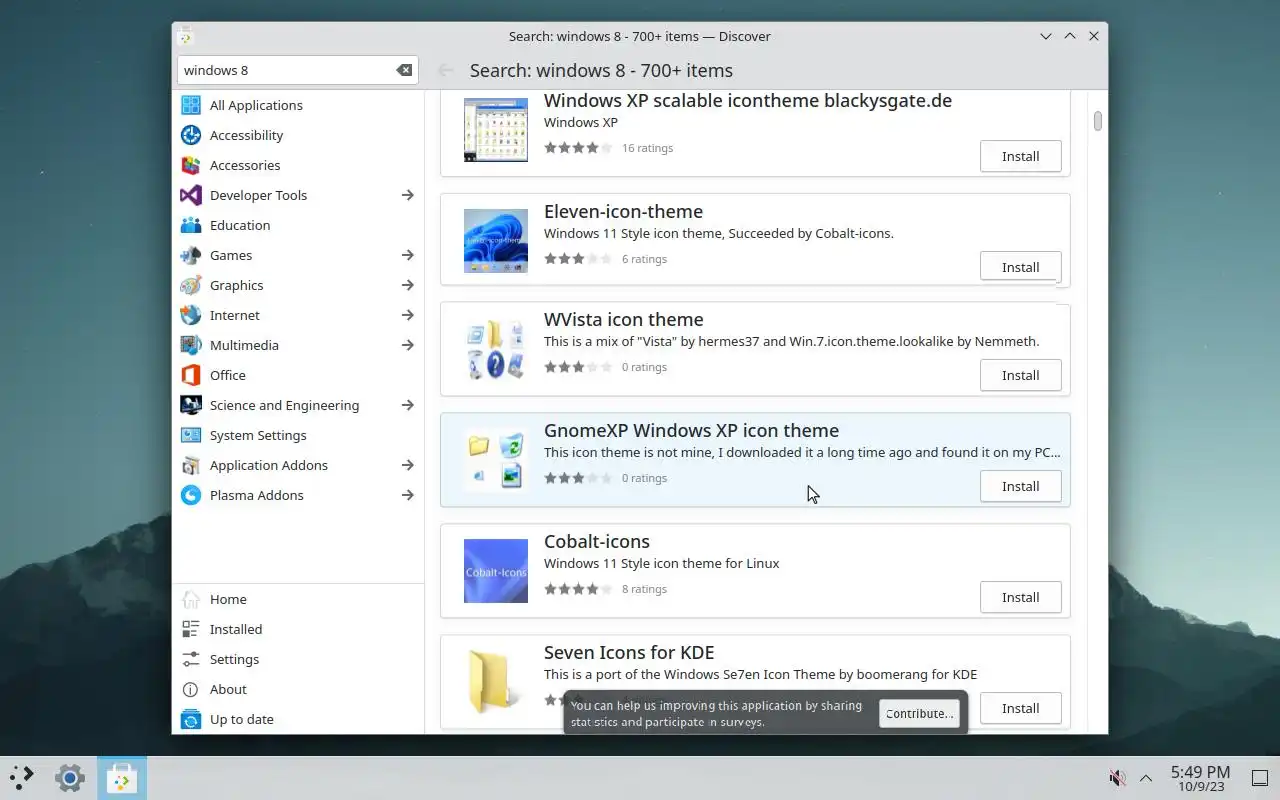Click the results list vertical scrollbar
The height and width of the screenshot is (800, 1280).
coord(1097,121)
